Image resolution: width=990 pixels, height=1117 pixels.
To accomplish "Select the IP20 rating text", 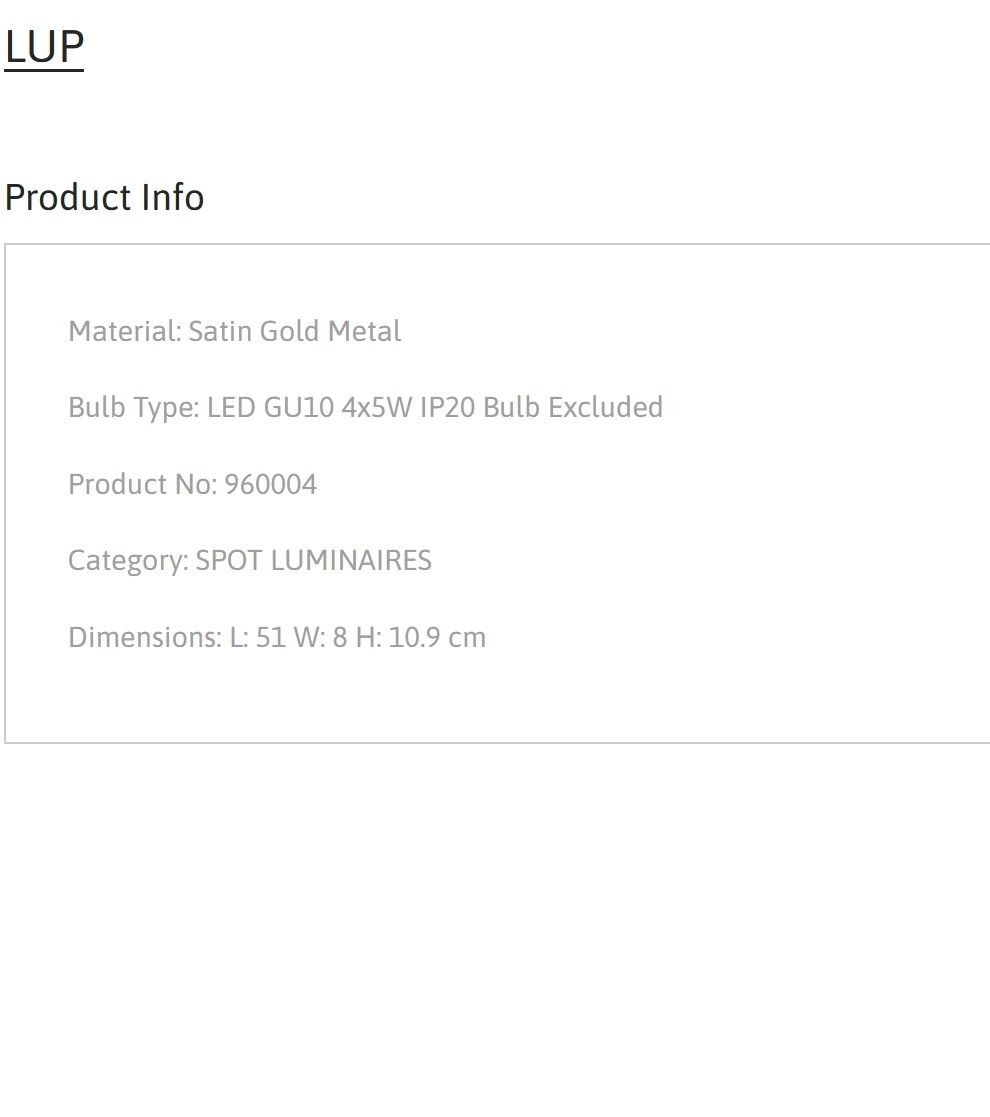I will click(447, 407).
